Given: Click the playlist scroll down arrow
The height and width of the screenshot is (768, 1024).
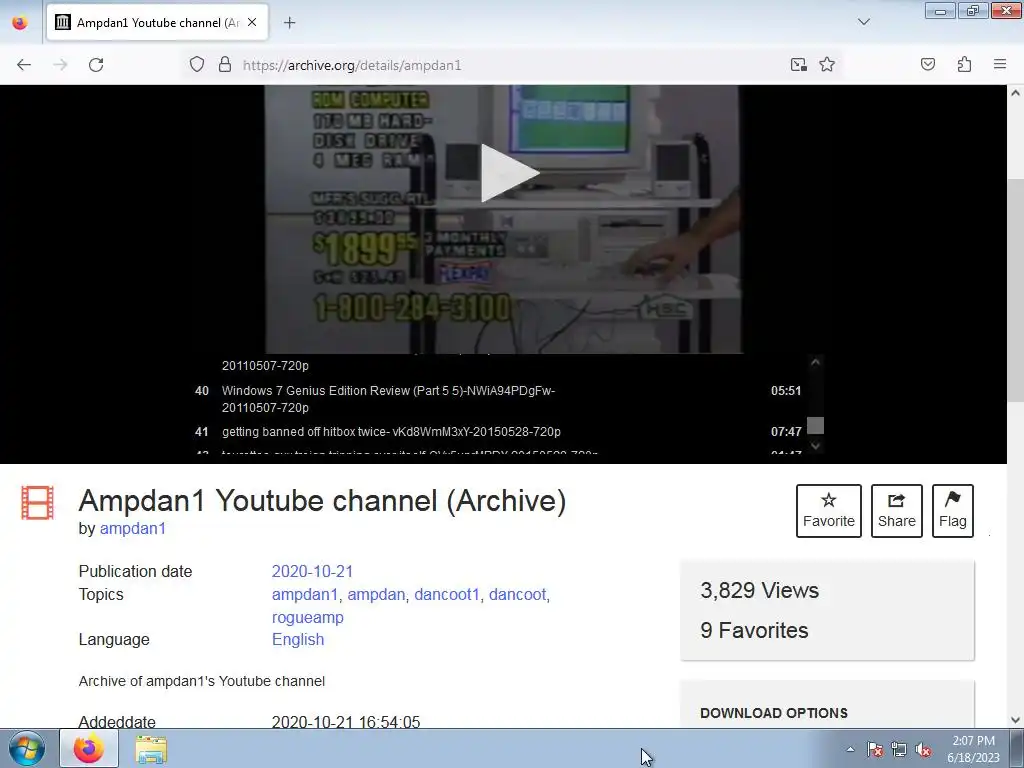Looking at the screenshot, I should tap(815, 446).
